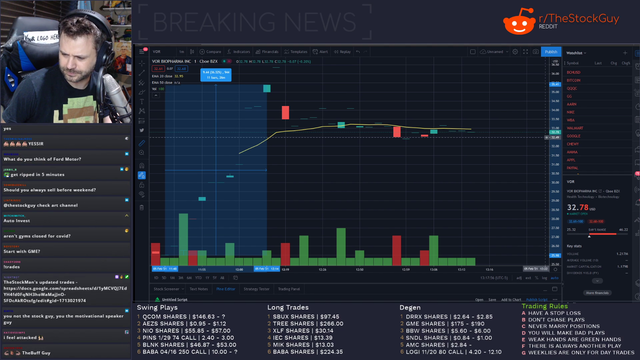Image resolution: width=640 pixels, height=360 pixels.
Task: Toggle auto scale
Action: (554, 278)
